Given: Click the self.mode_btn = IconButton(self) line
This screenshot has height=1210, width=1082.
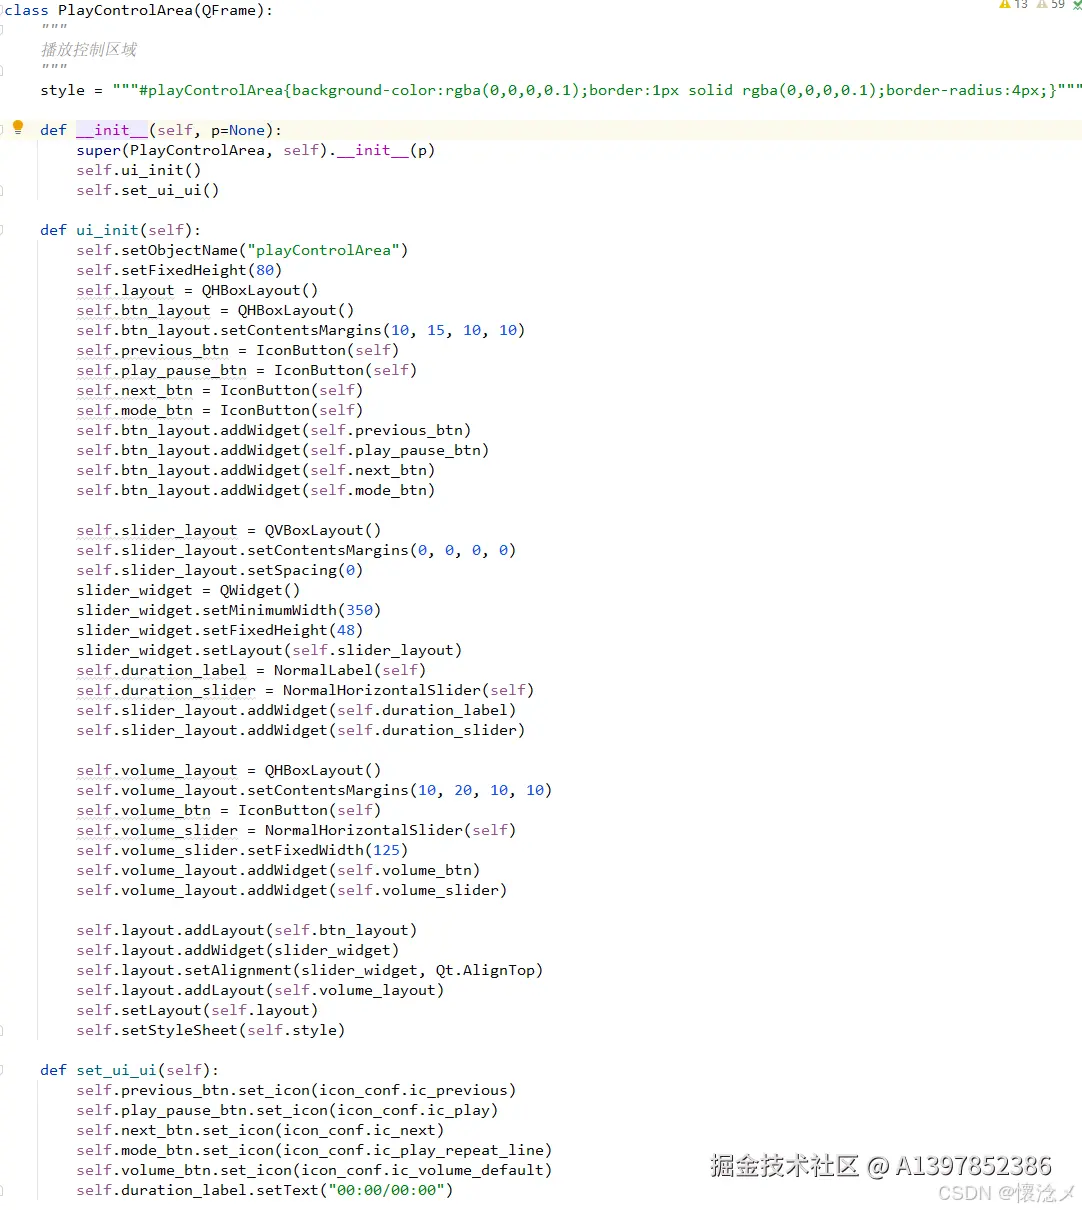Looking at the screenshot, I should [x=220, y=410].
